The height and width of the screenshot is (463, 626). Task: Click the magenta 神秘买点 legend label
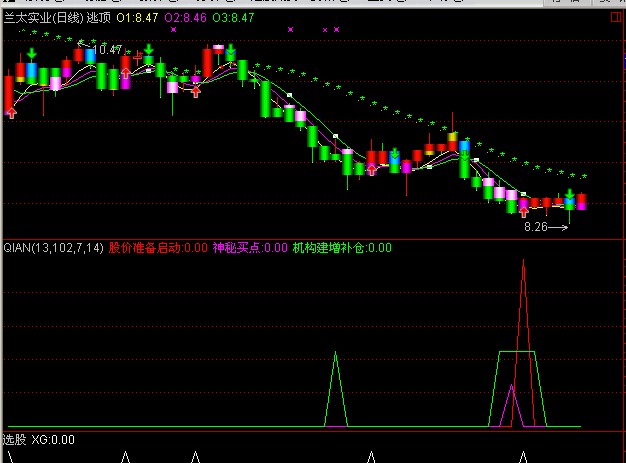click(x=249, y=247)
